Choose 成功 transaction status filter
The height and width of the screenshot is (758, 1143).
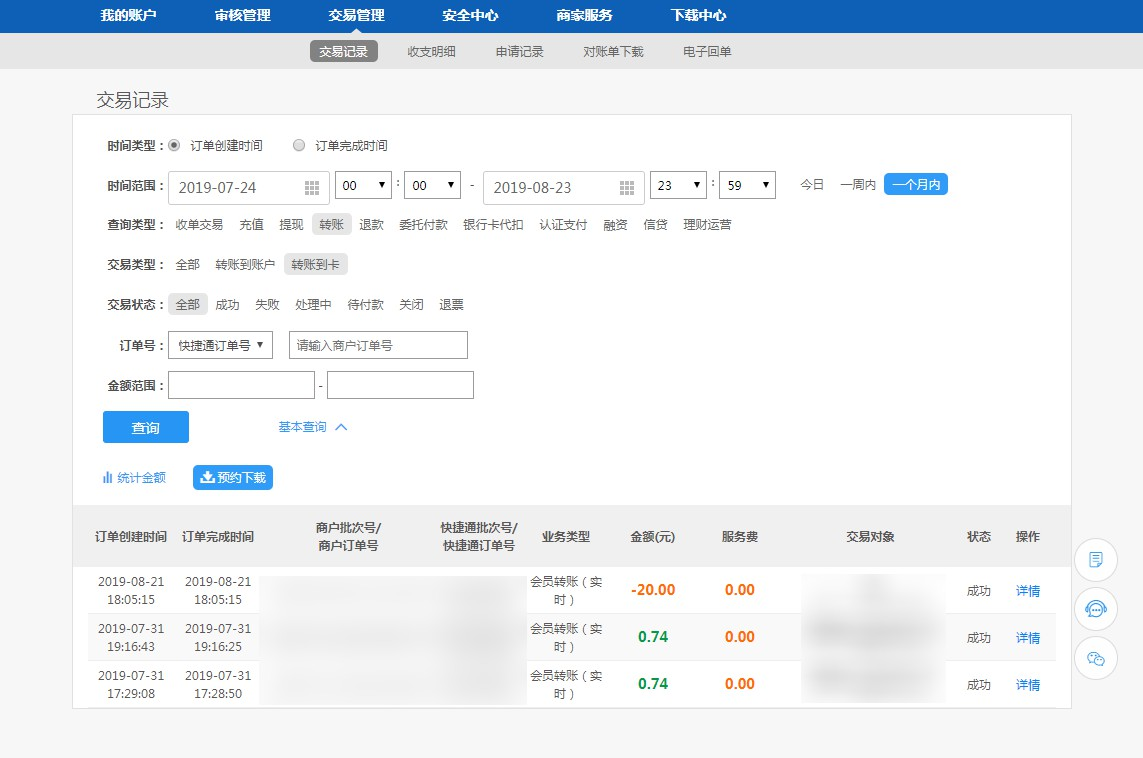tap(227, 305)
